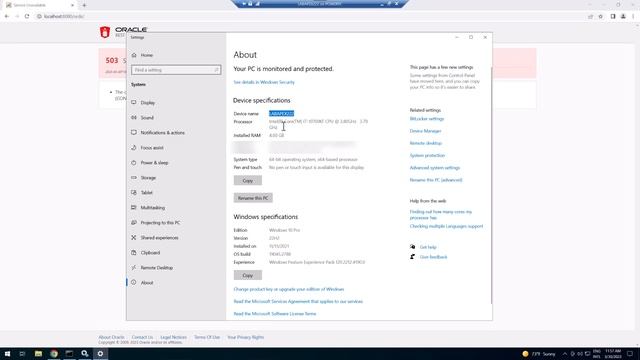Click browser Back arrow button

click(7, 16)
